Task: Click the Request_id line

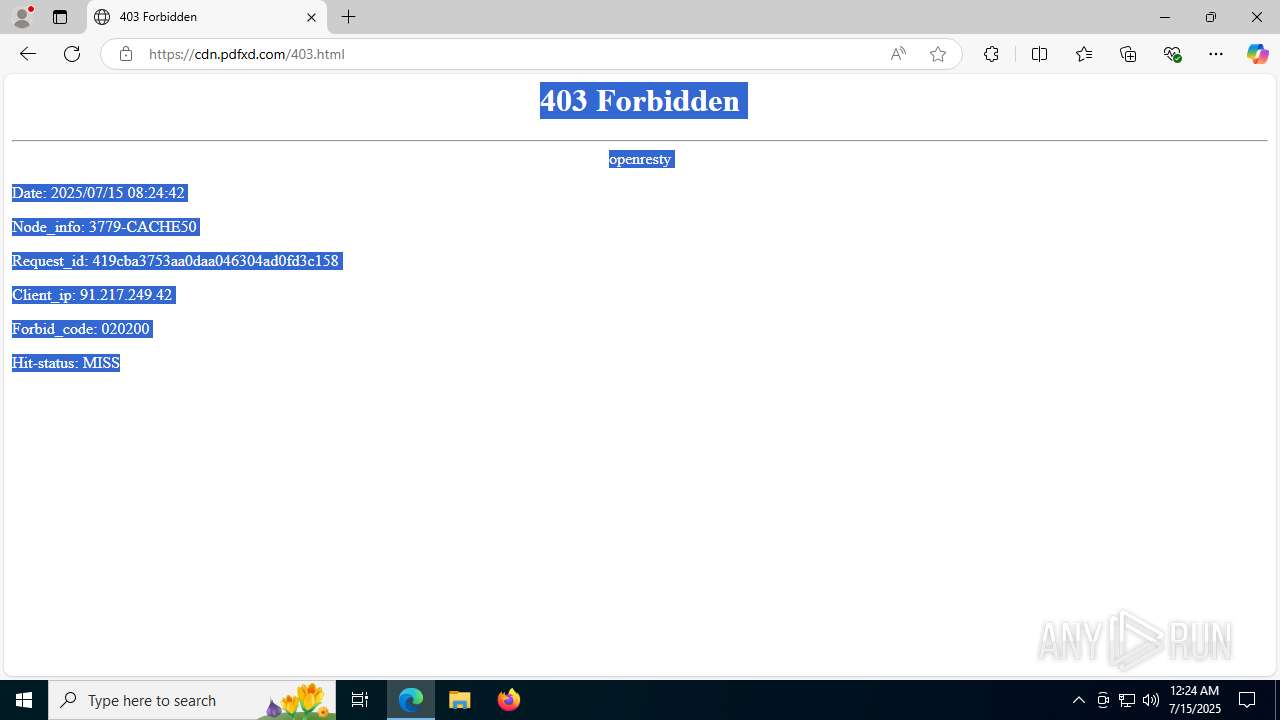Action: 176,261
